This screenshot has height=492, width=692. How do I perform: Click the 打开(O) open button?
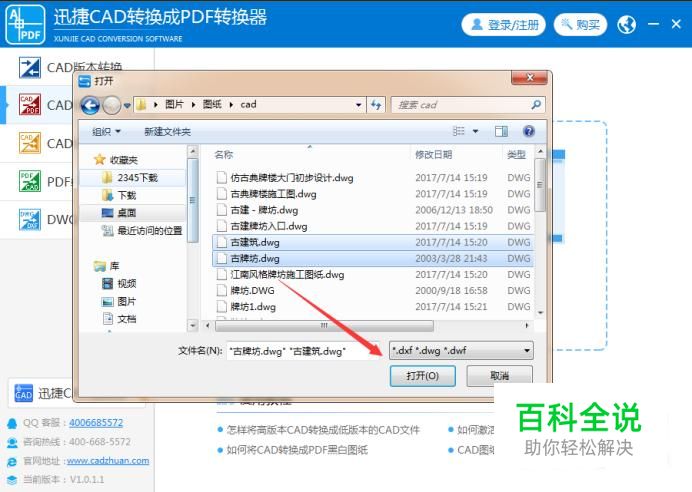422,376
